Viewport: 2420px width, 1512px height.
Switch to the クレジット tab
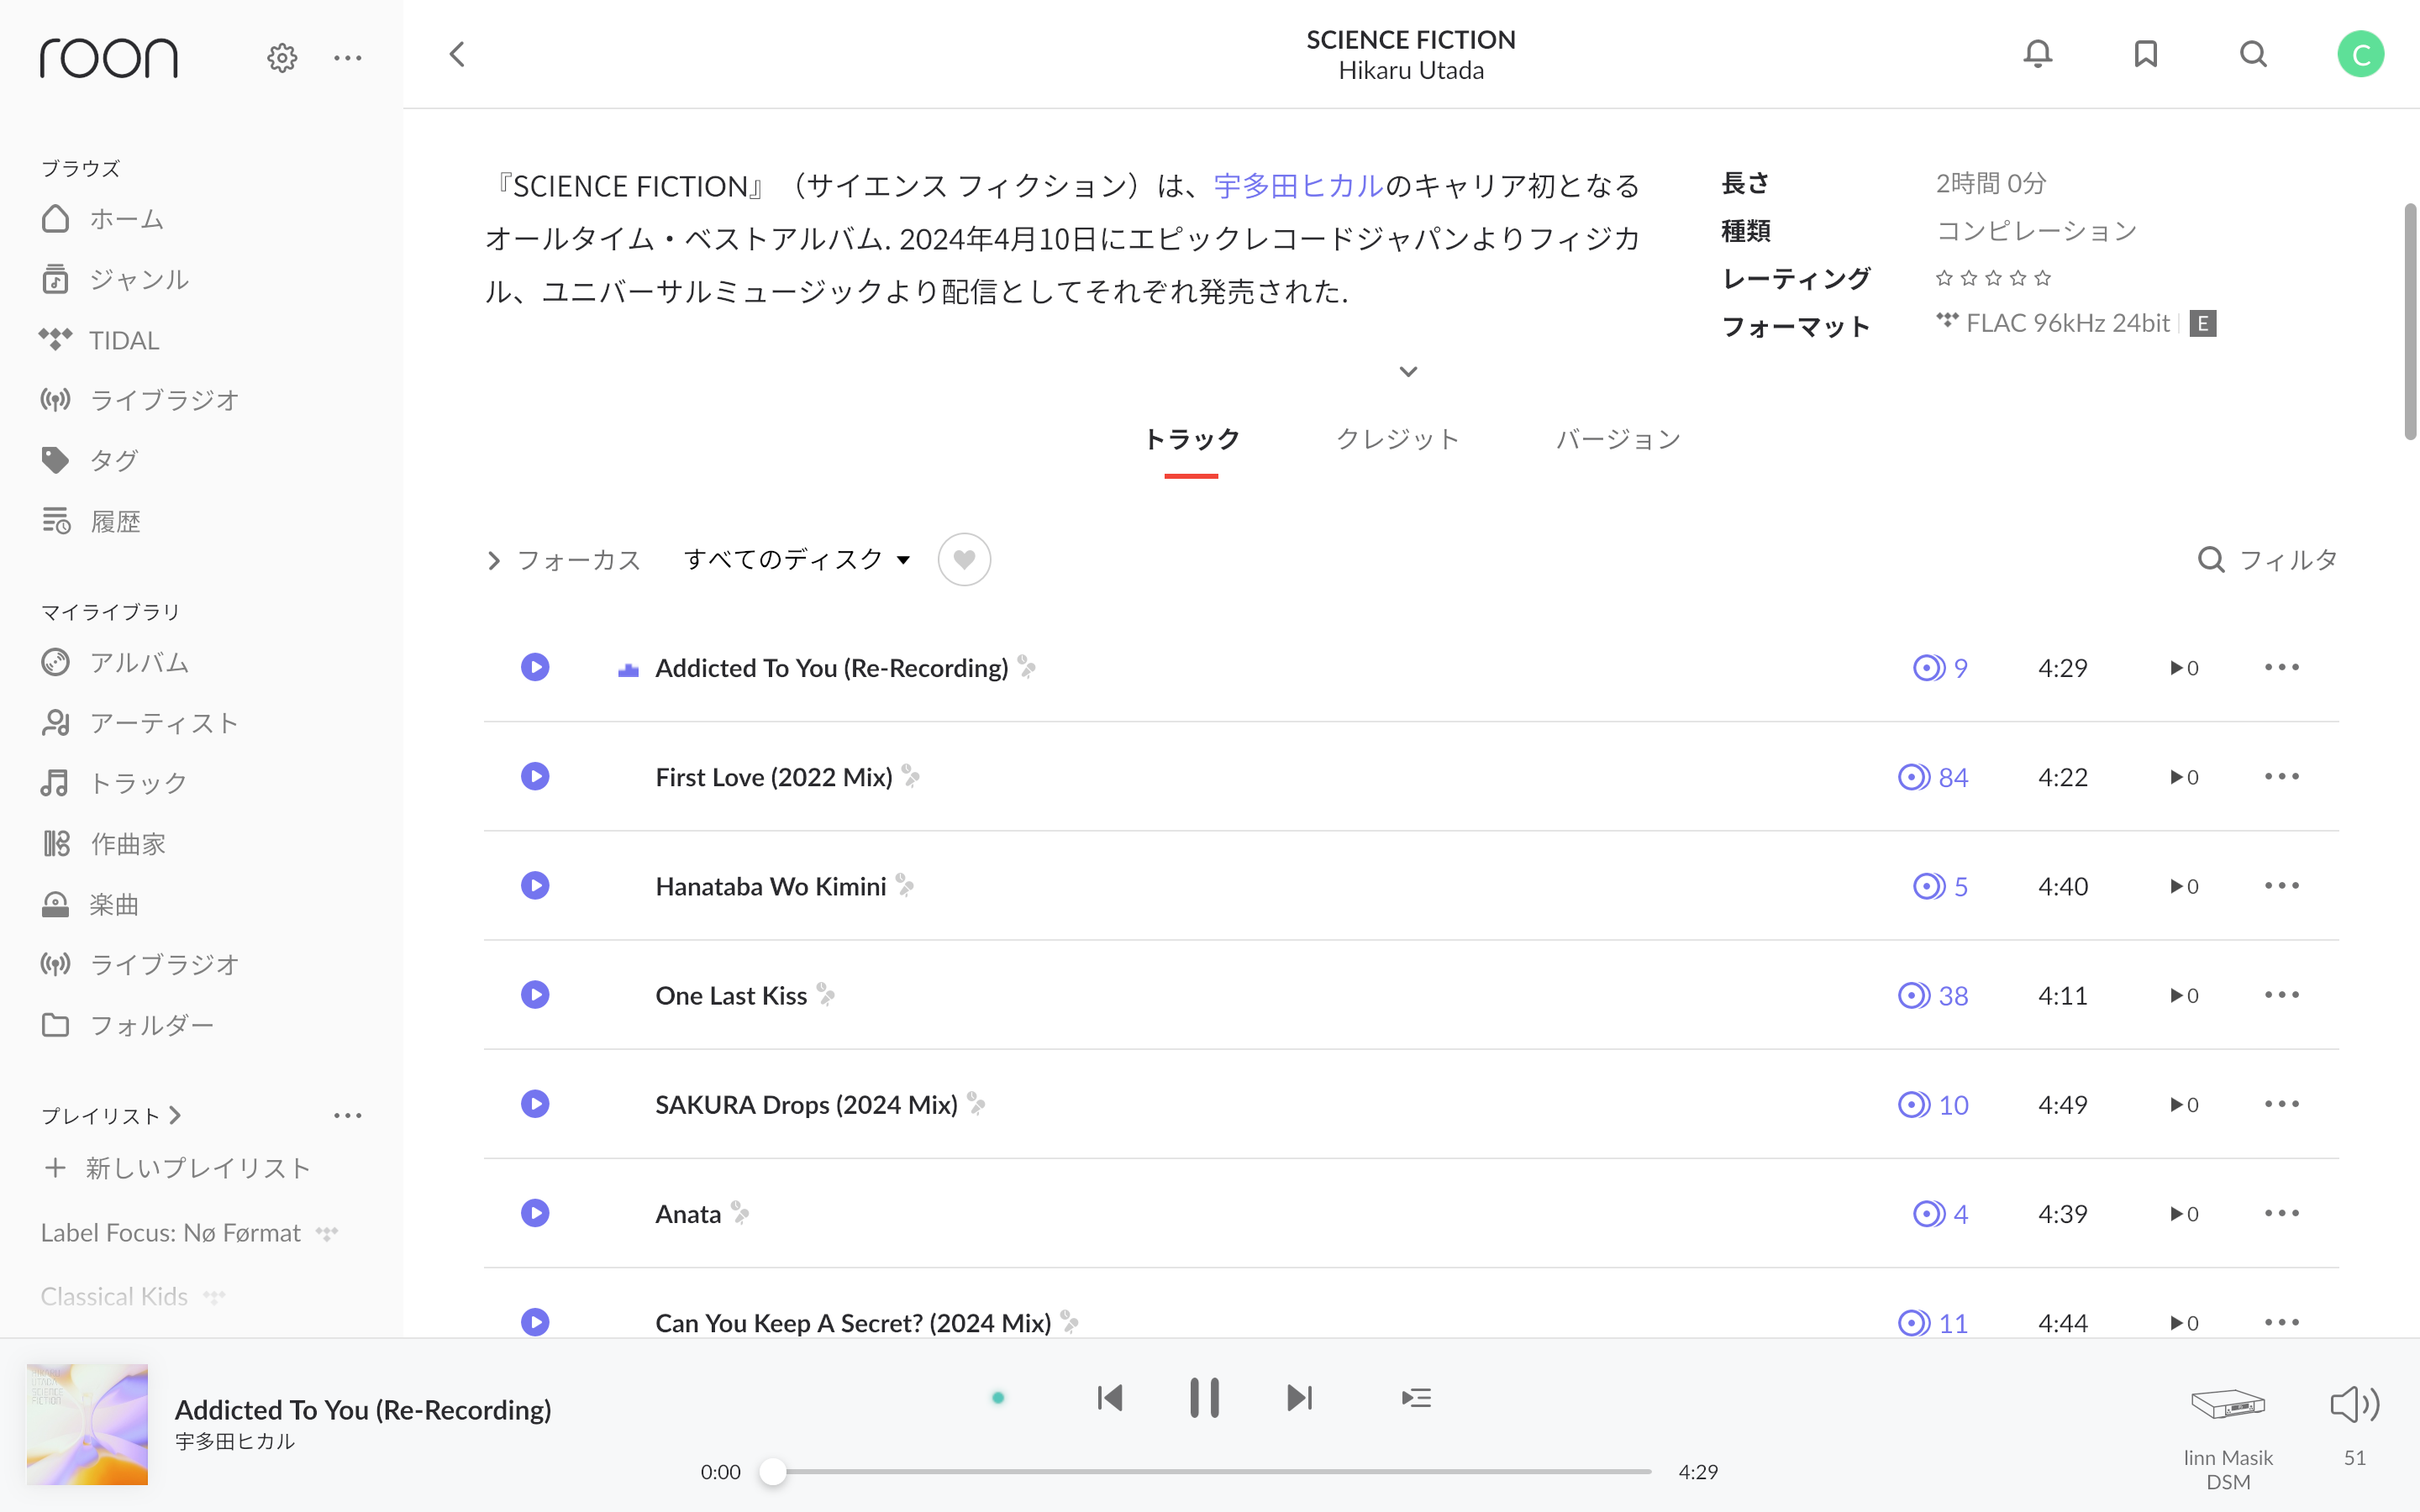(1398, 439)
